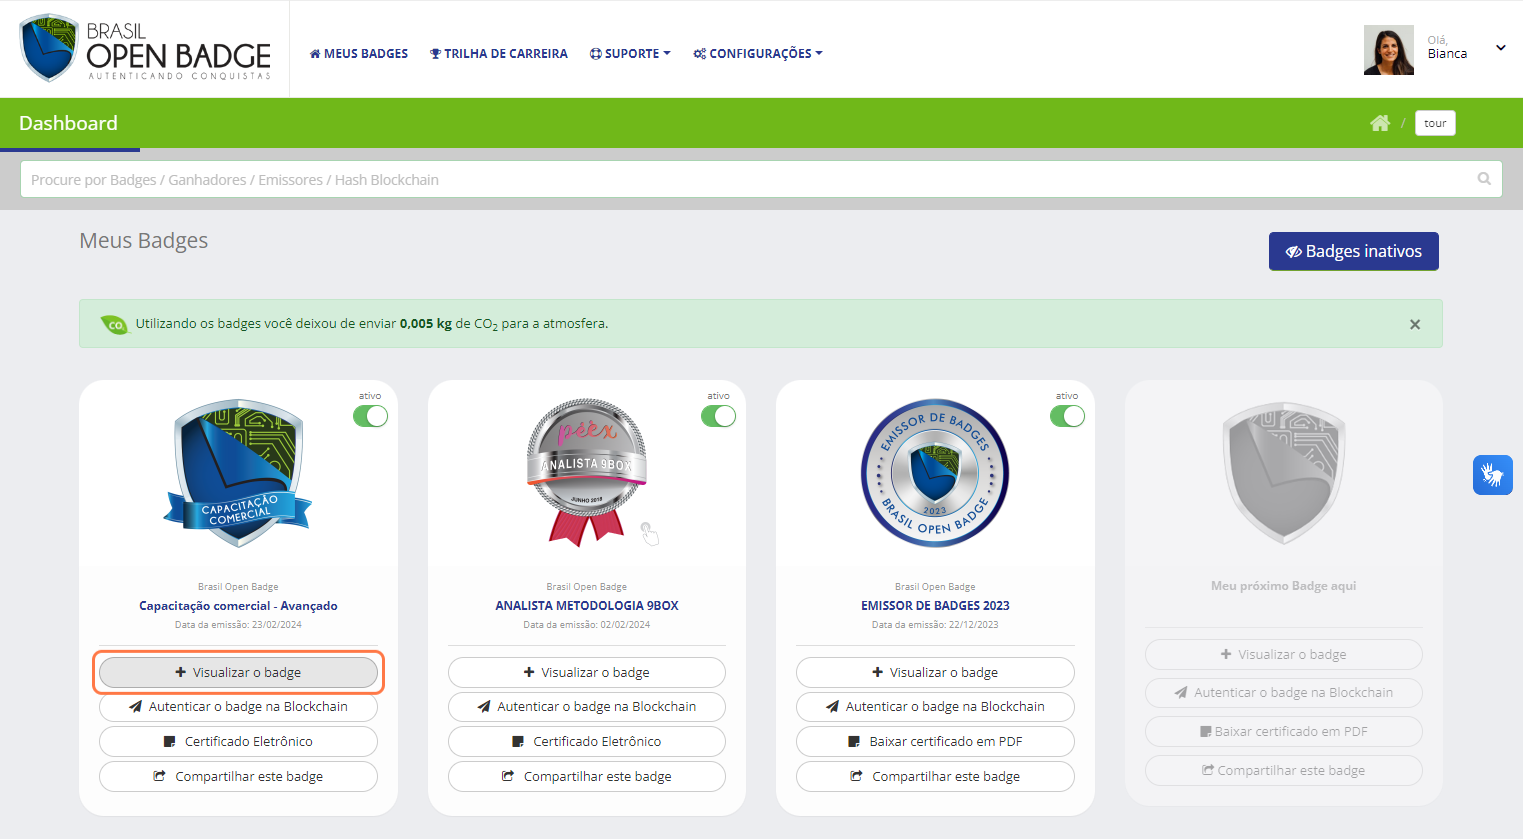The height and width of the screenshot is (839, 1523).
Task: Open the Capacitação Comercial badge image
Action: (238, 473)
